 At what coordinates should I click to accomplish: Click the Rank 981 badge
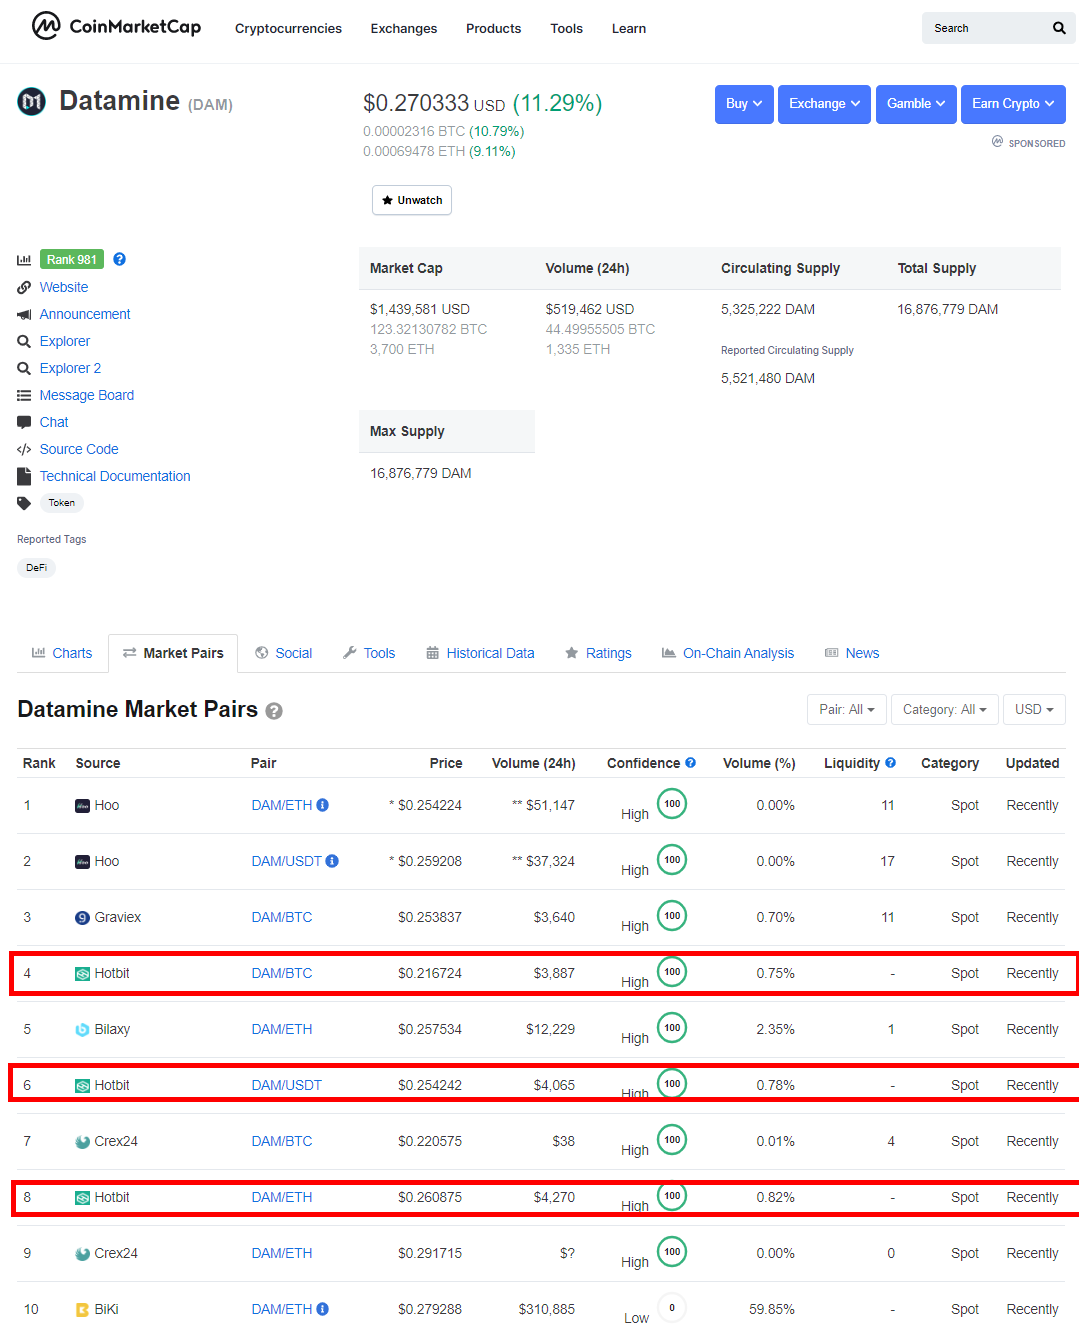pyautogui.click(x=72, y=259)
